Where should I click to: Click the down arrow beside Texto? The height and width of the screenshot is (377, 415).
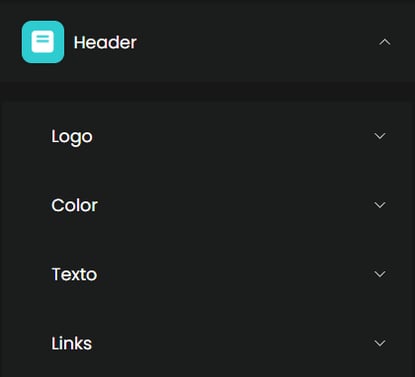click(380, 274)
